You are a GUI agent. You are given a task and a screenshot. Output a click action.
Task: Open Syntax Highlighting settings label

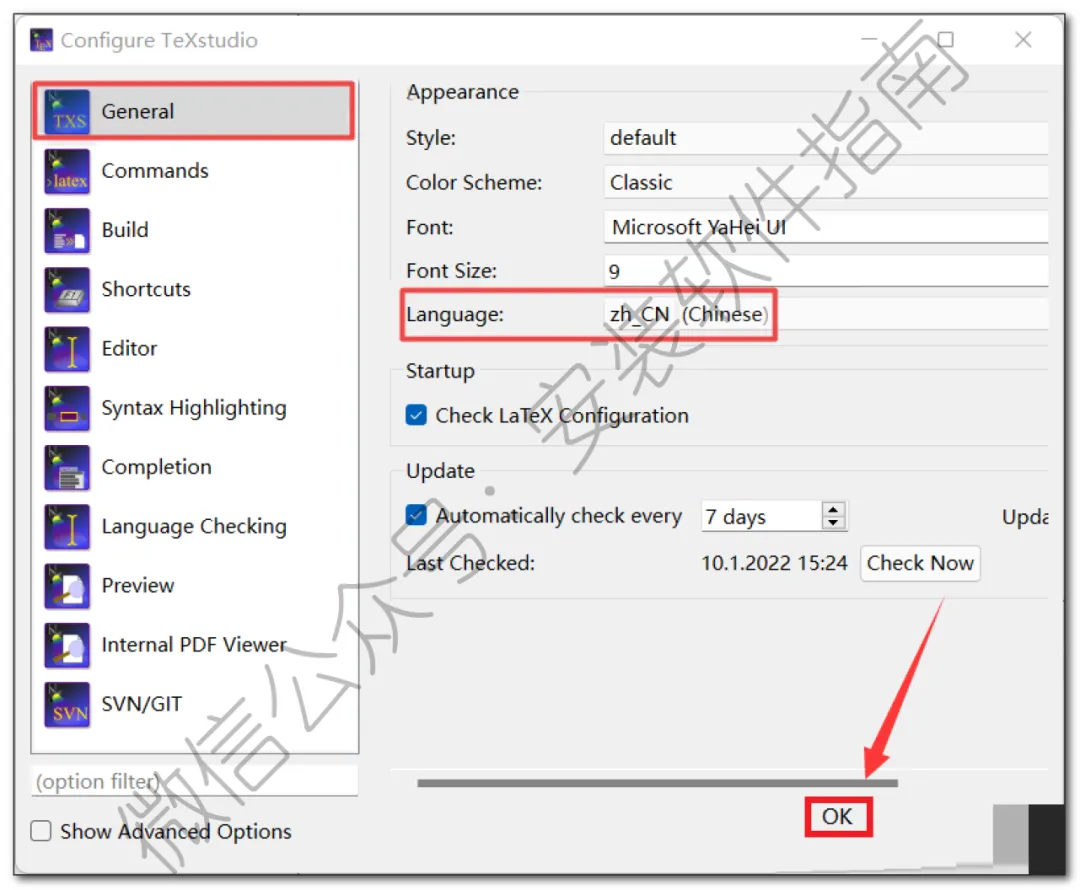pyautogui.click(x=194, y=408)
